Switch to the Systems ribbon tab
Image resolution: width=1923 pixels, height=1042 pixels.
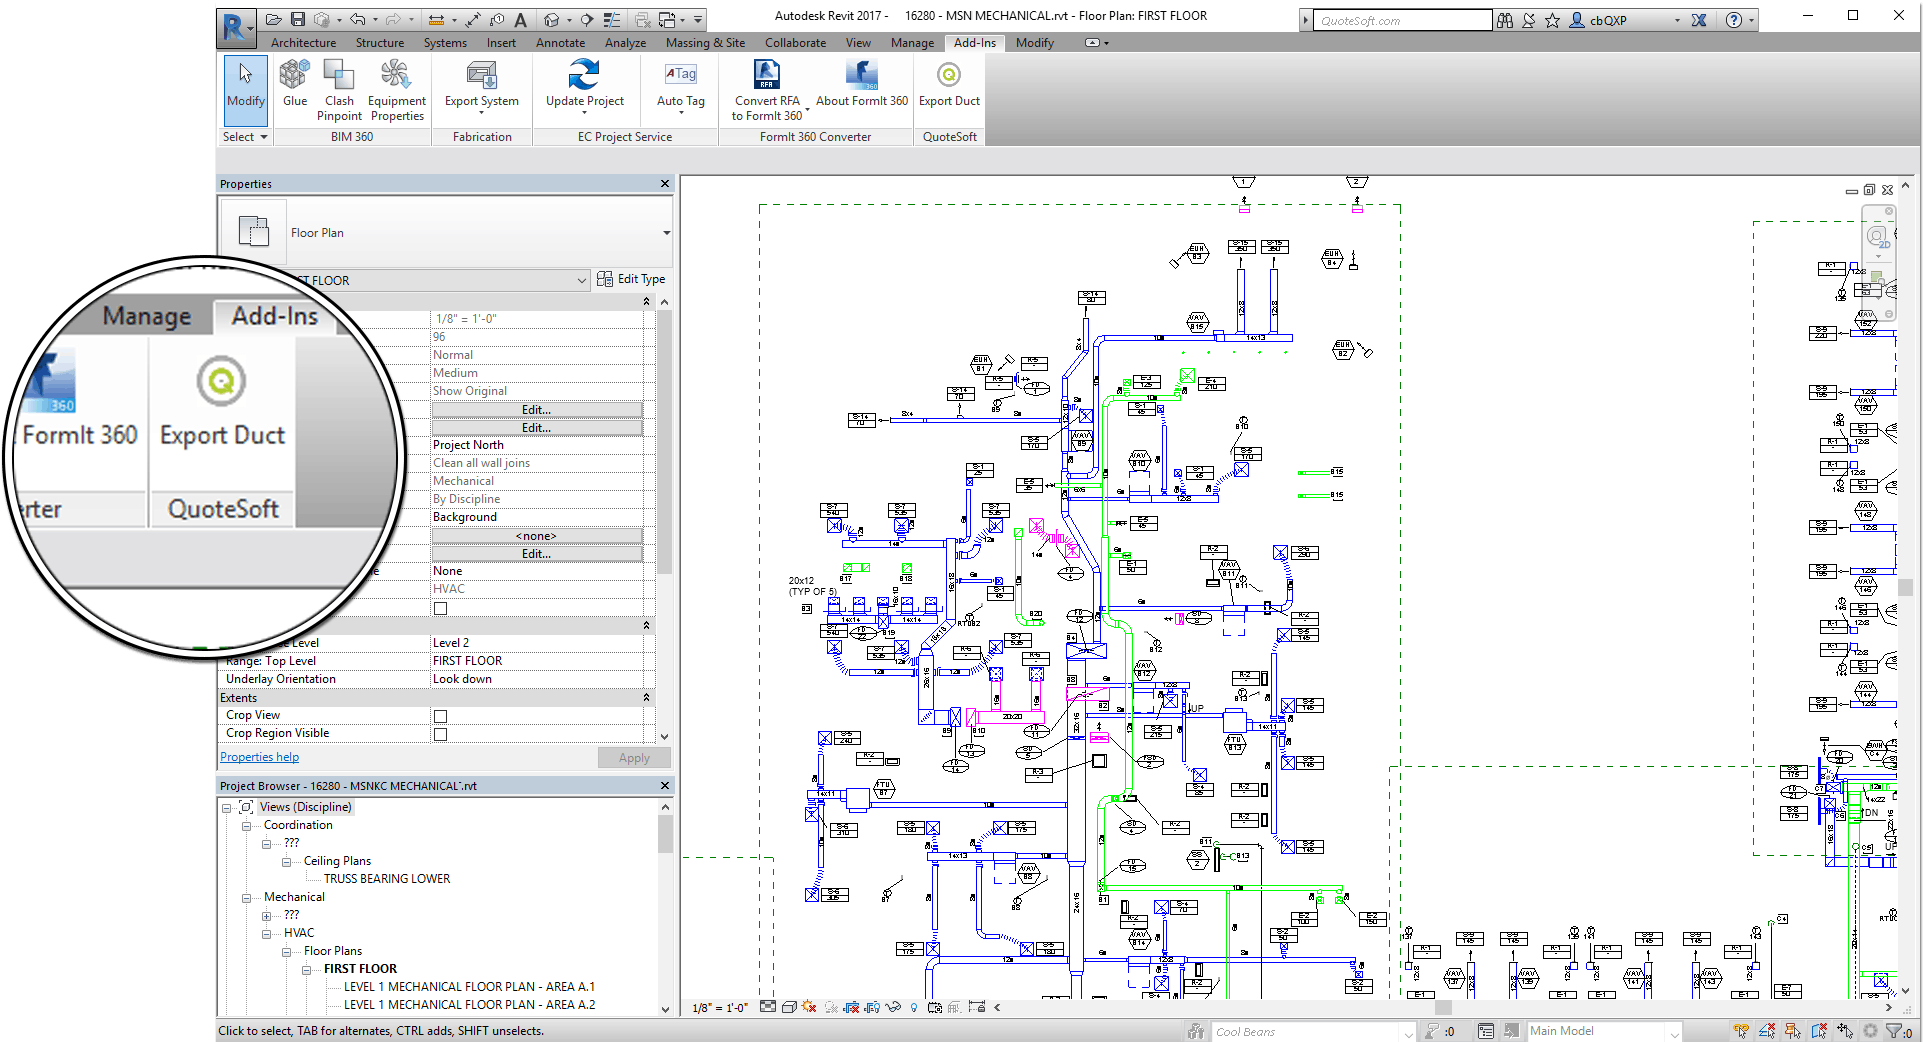pos(444,42)
